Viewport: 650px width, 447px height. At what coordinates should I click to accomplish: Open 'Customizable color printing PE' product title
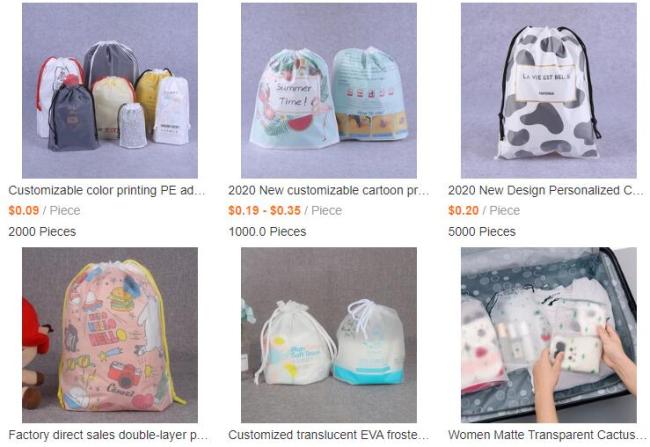107,190
